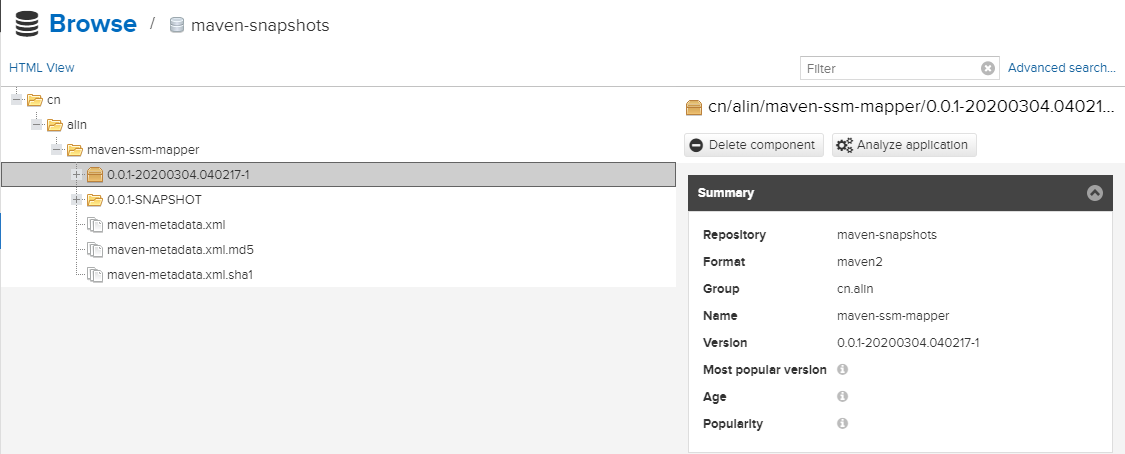
Task: Click the info icon beside Popularity
Action: point(842,424)
